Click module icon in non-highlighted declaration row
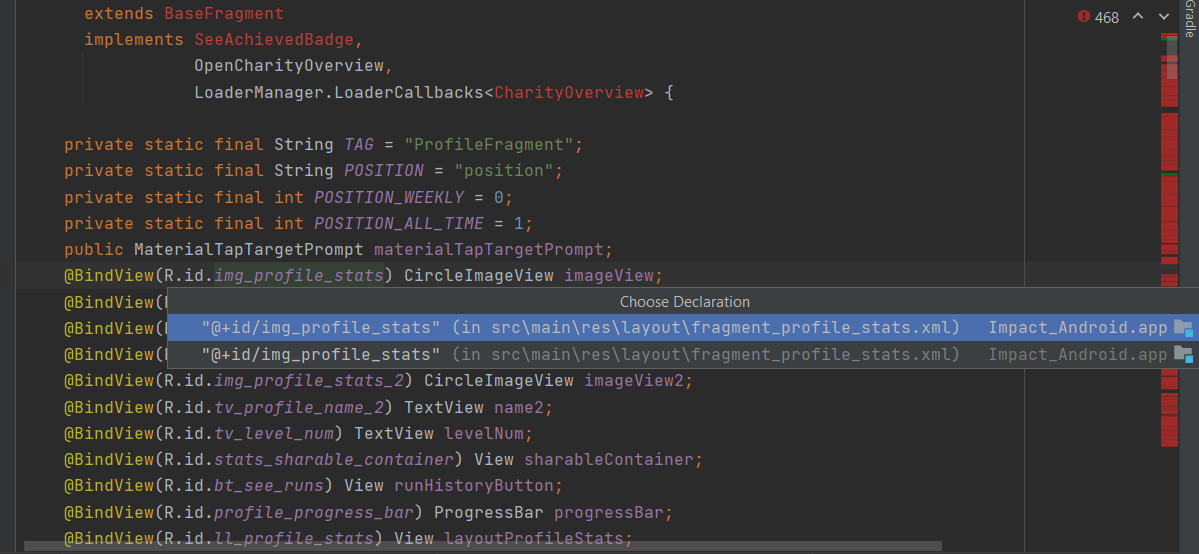Image resolution: width=1199 pixels, height=554 pixels. pyautogui.click(x=1183, y=354)
